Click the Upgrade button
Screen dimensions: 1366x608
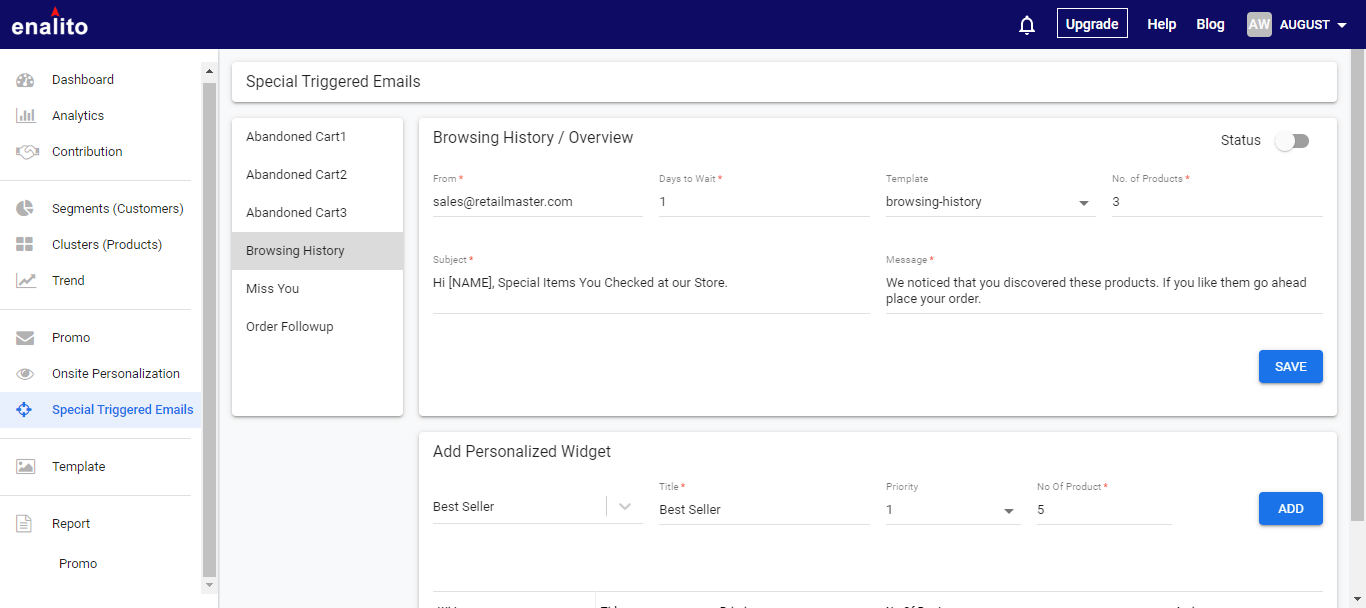(x=1092, y=24)
